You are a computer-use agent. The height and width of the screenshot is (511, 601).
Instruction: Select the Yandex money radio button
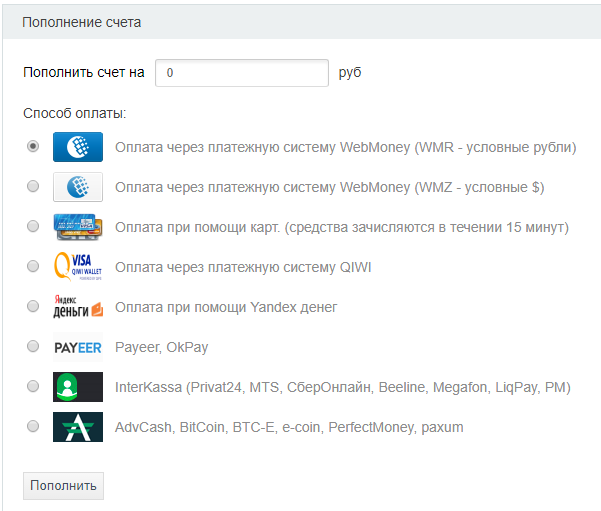point(33,306)
